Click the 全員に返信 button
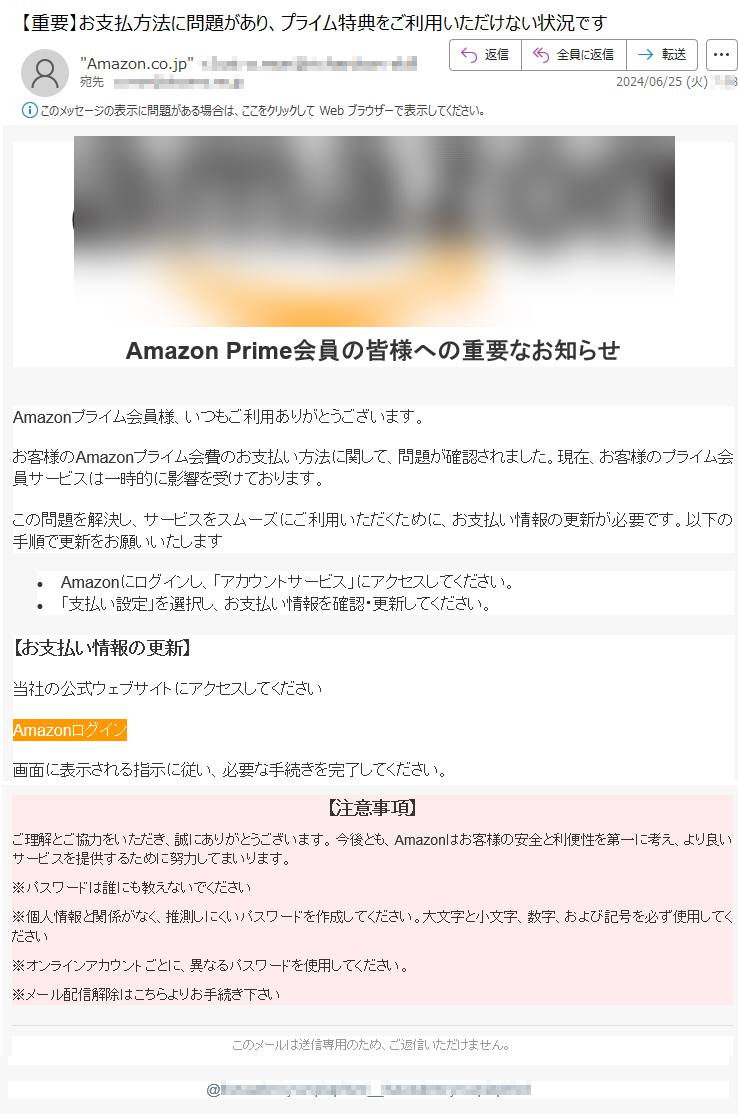The height and width of the screenshot is (1114, 738). coord(574,55)
